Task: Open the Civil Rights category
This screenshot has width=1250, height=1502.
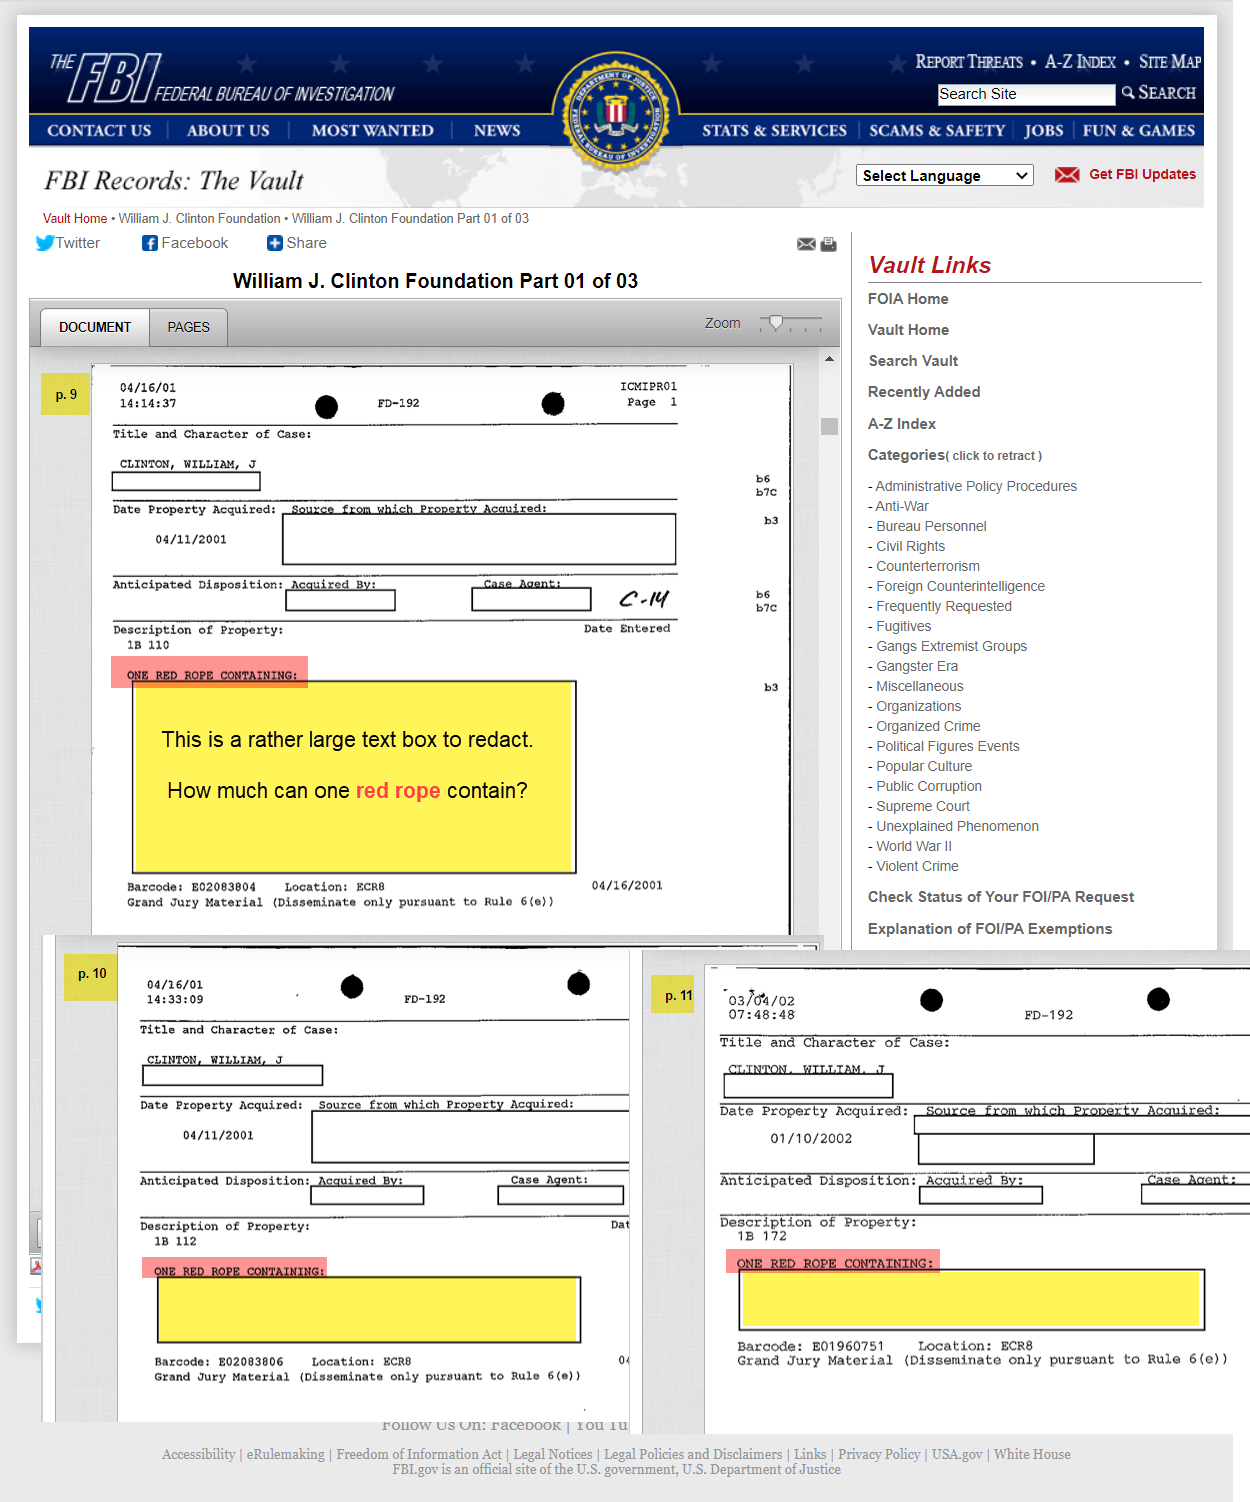Action: pyautogui.click(x=910, y=546)
